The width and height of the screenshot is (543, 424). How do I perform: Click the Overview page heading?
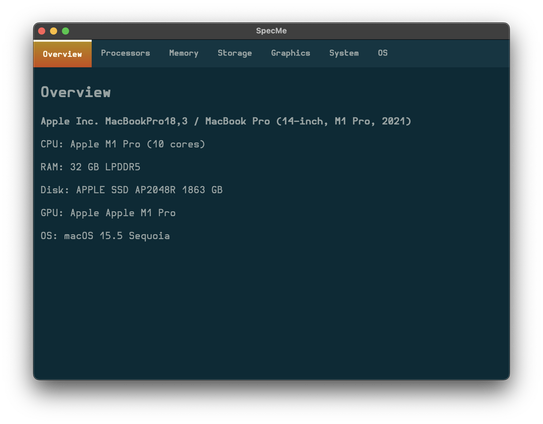pyautogui.click(x=75, y=92)
